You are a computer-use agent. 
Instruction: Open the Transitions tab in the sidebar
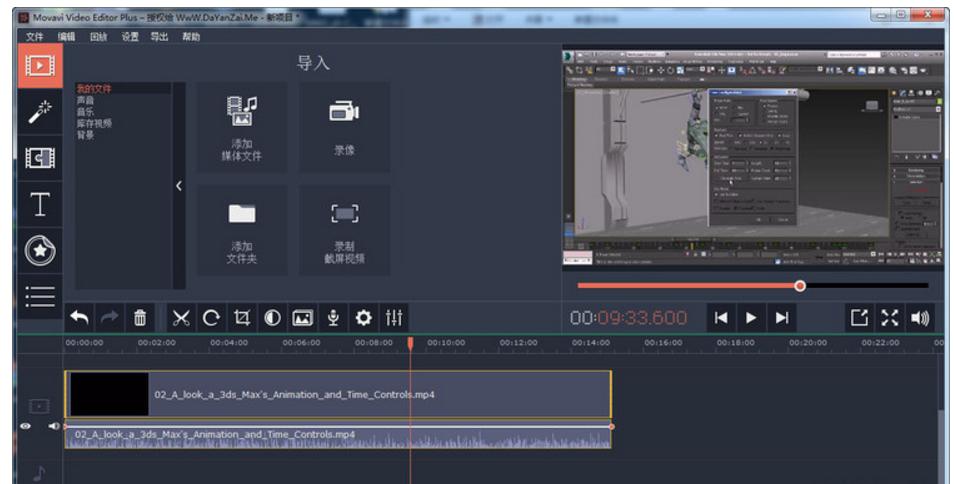click(x=39, y=158)
